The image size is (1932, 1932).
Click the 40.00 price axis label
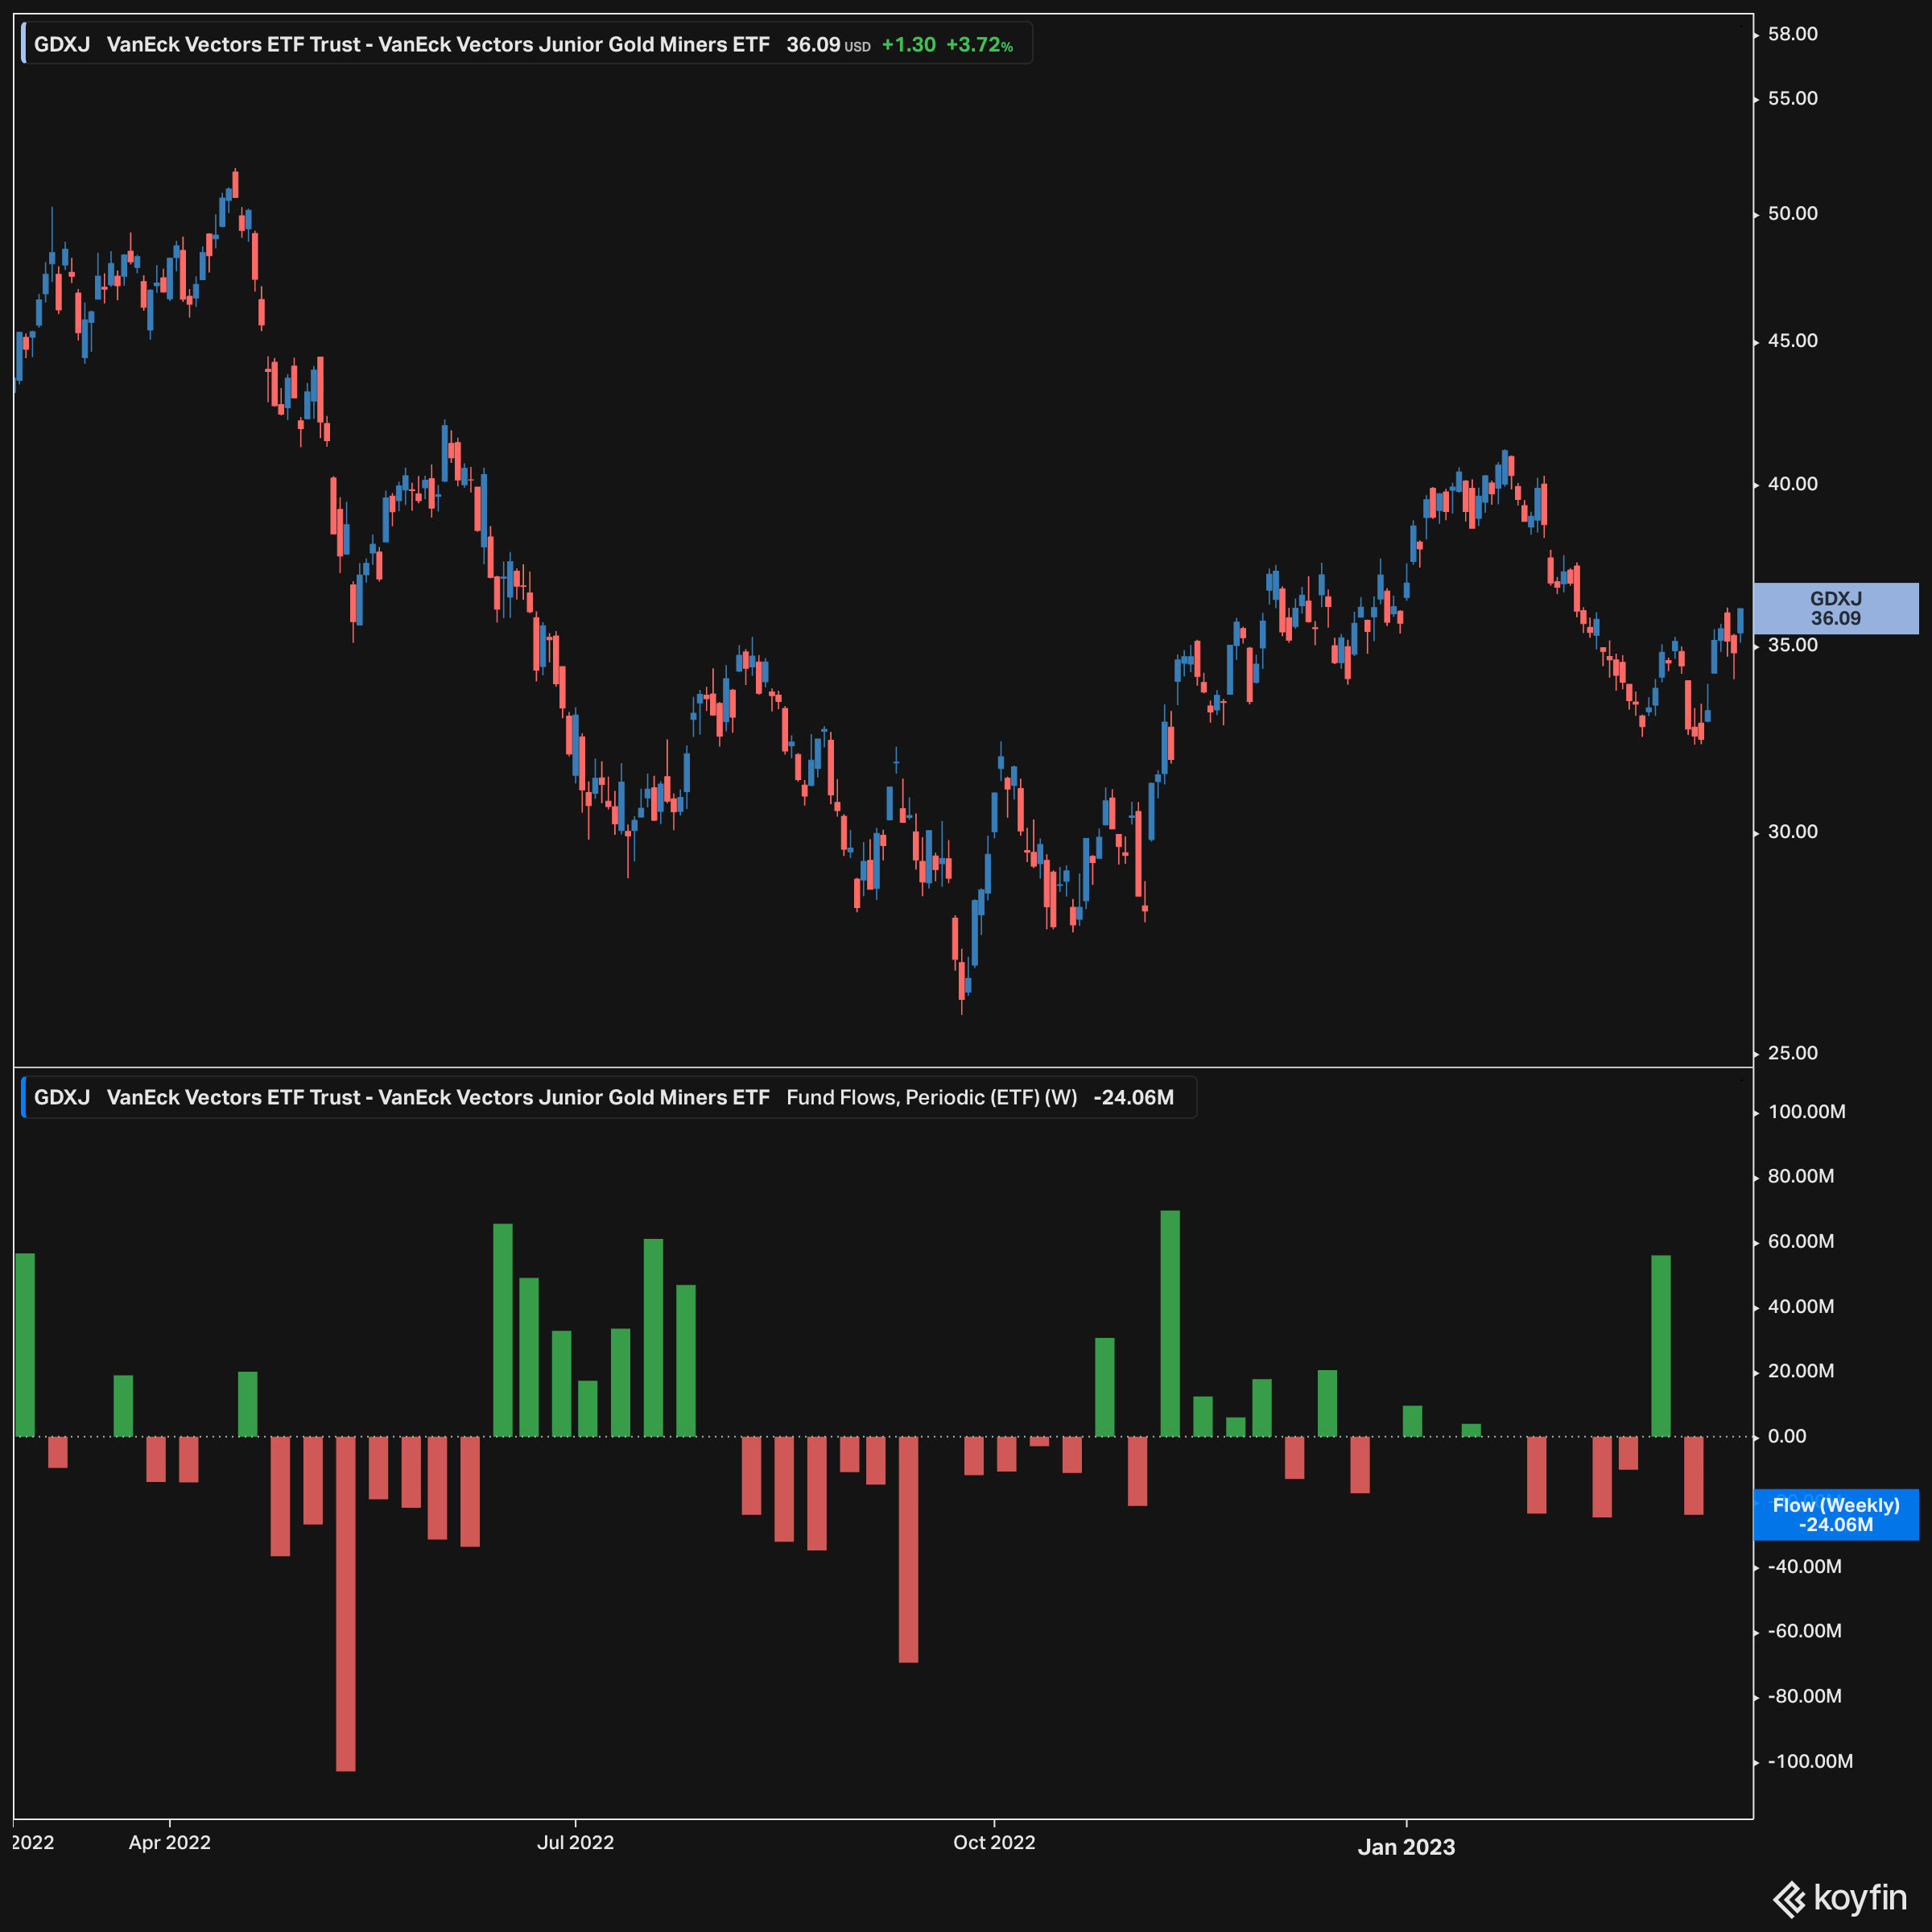tap(1792, 483)
